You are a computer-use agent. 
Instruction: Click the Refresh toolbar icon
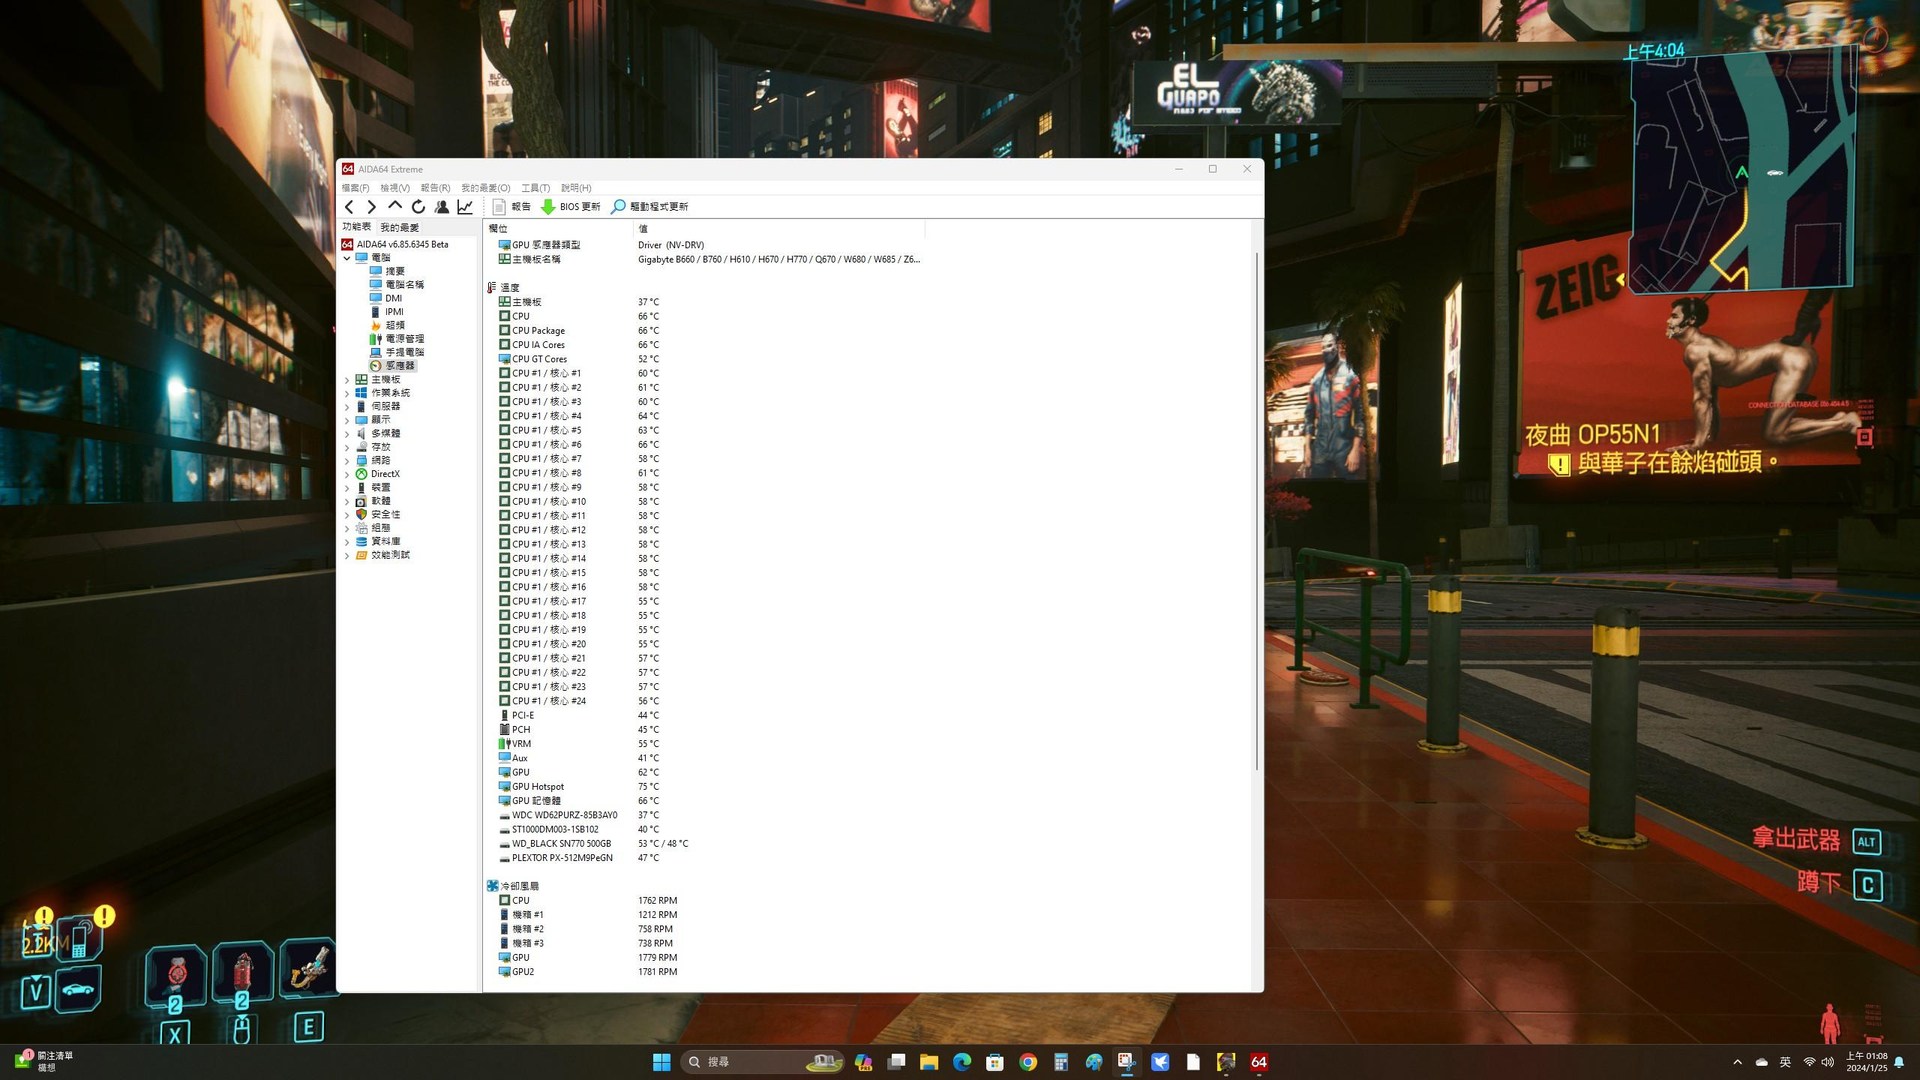[418, 207]
